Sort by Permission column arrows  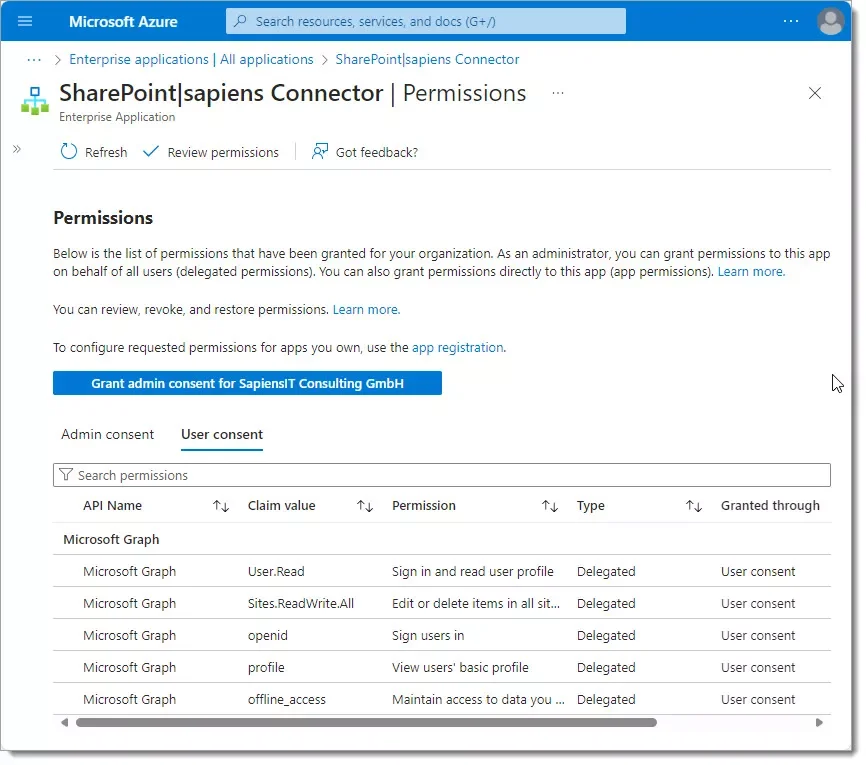550,505
